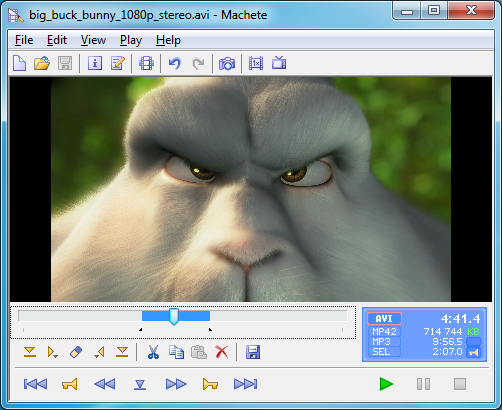Toggle the KB size unit indicator

coord(473,331)
